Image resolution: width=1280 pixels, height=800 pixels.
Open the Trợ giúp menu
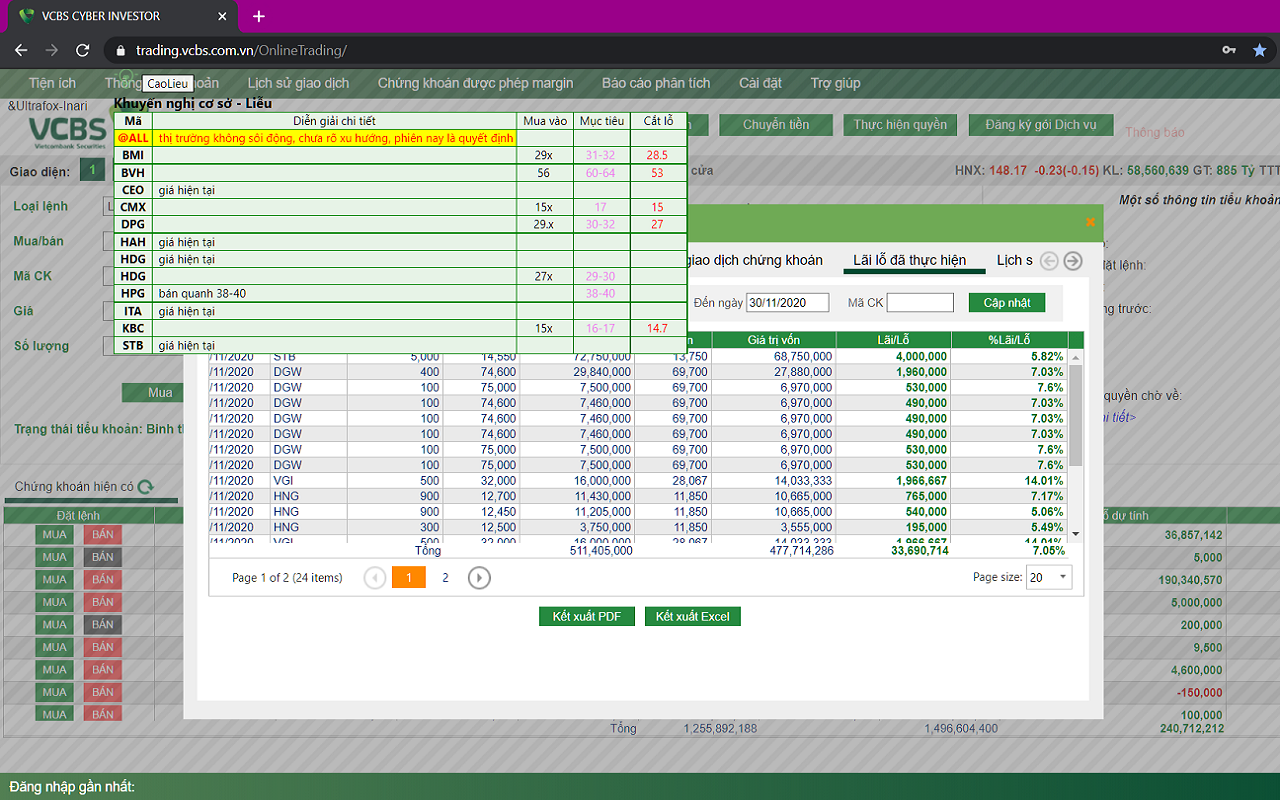point(835,83)
